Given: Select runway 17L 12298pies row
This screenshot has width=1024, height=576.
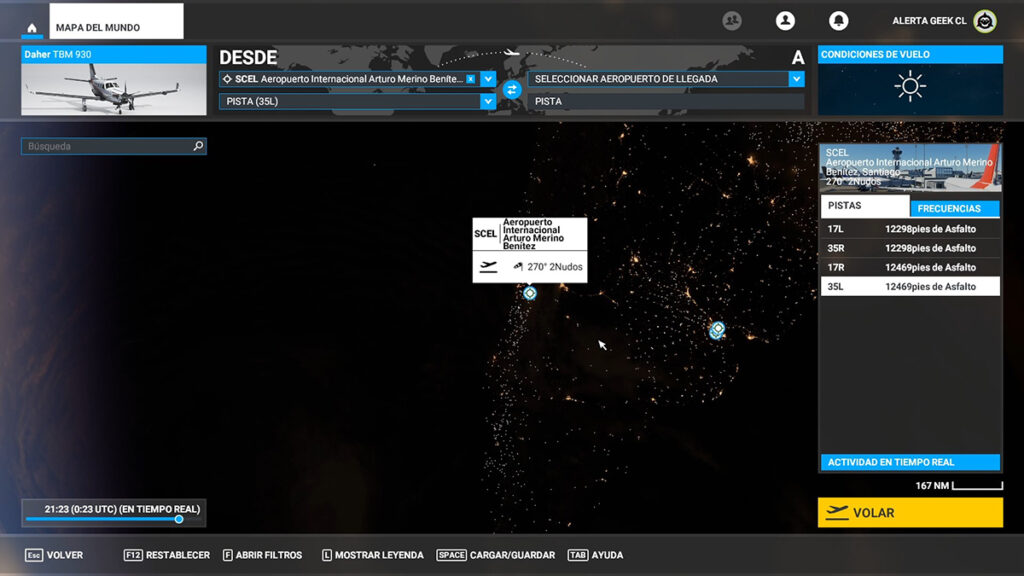Looking at the screenshot, I should 910,229.
